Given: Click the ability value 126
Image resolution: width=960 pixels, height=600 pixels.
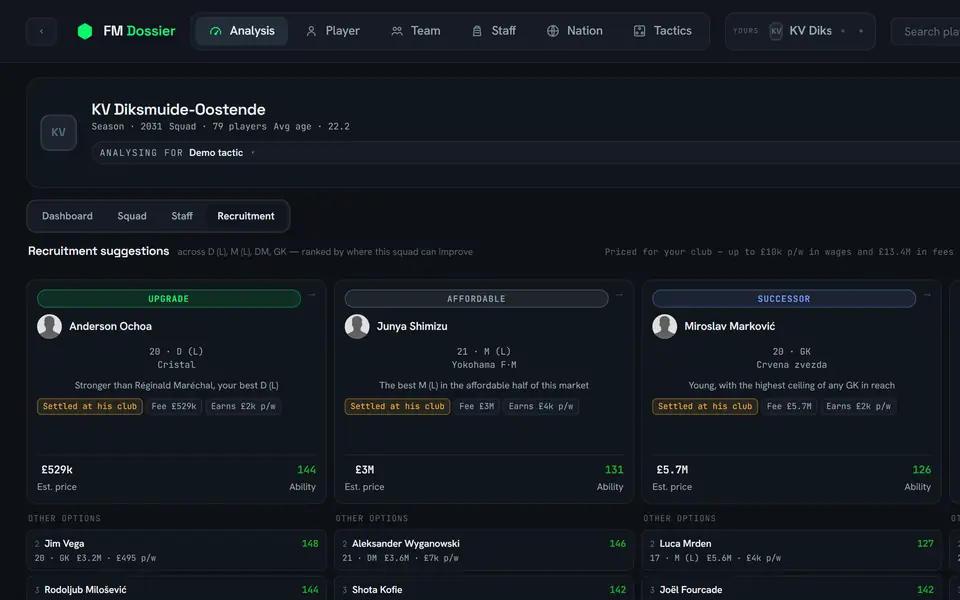Looking at the screenshot, I should click(x=921, y=470).
